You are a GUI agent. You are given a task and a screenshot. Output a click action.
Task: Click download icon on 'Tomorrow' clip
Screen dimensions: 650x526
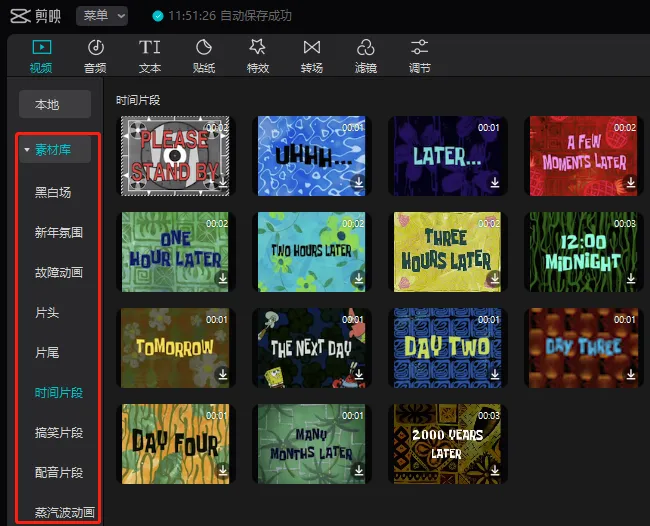[223, 374]
